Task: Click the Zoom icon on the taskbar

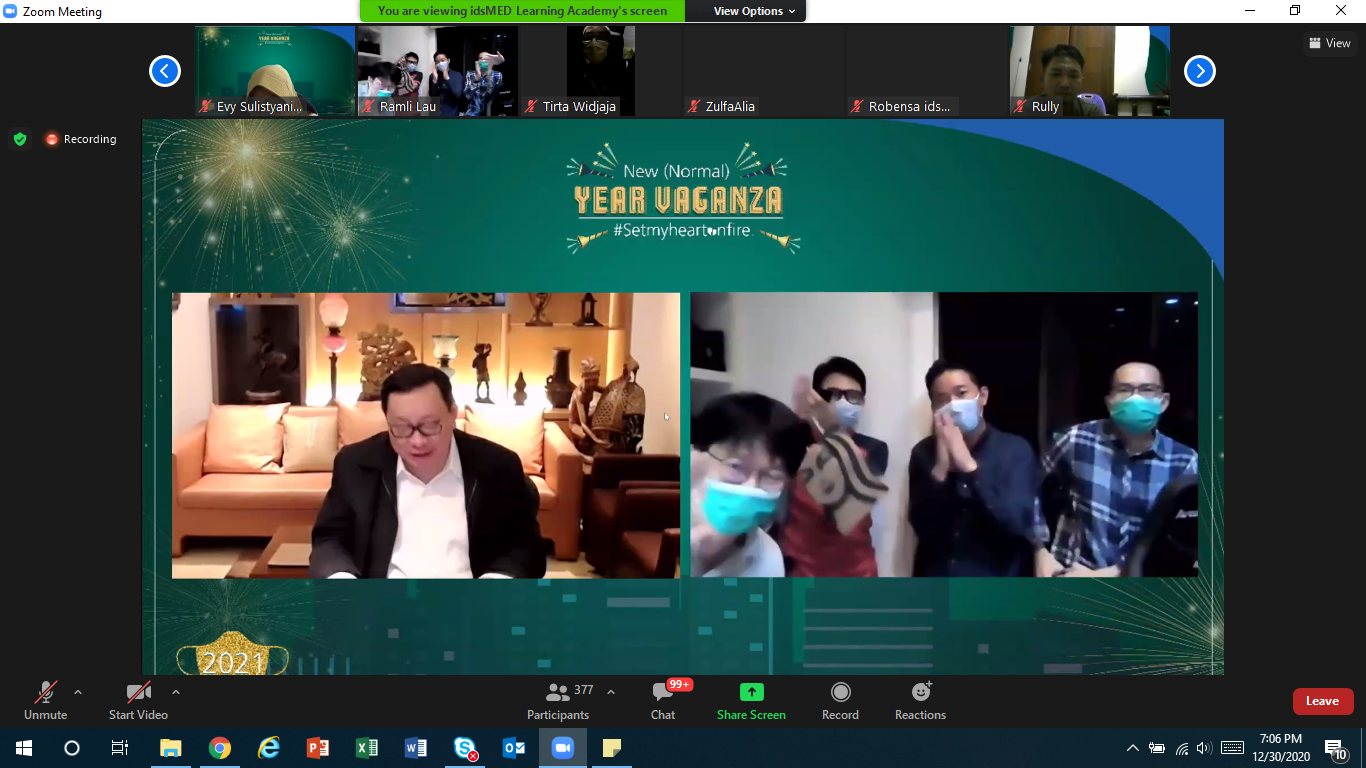Action: coord(563,747)
